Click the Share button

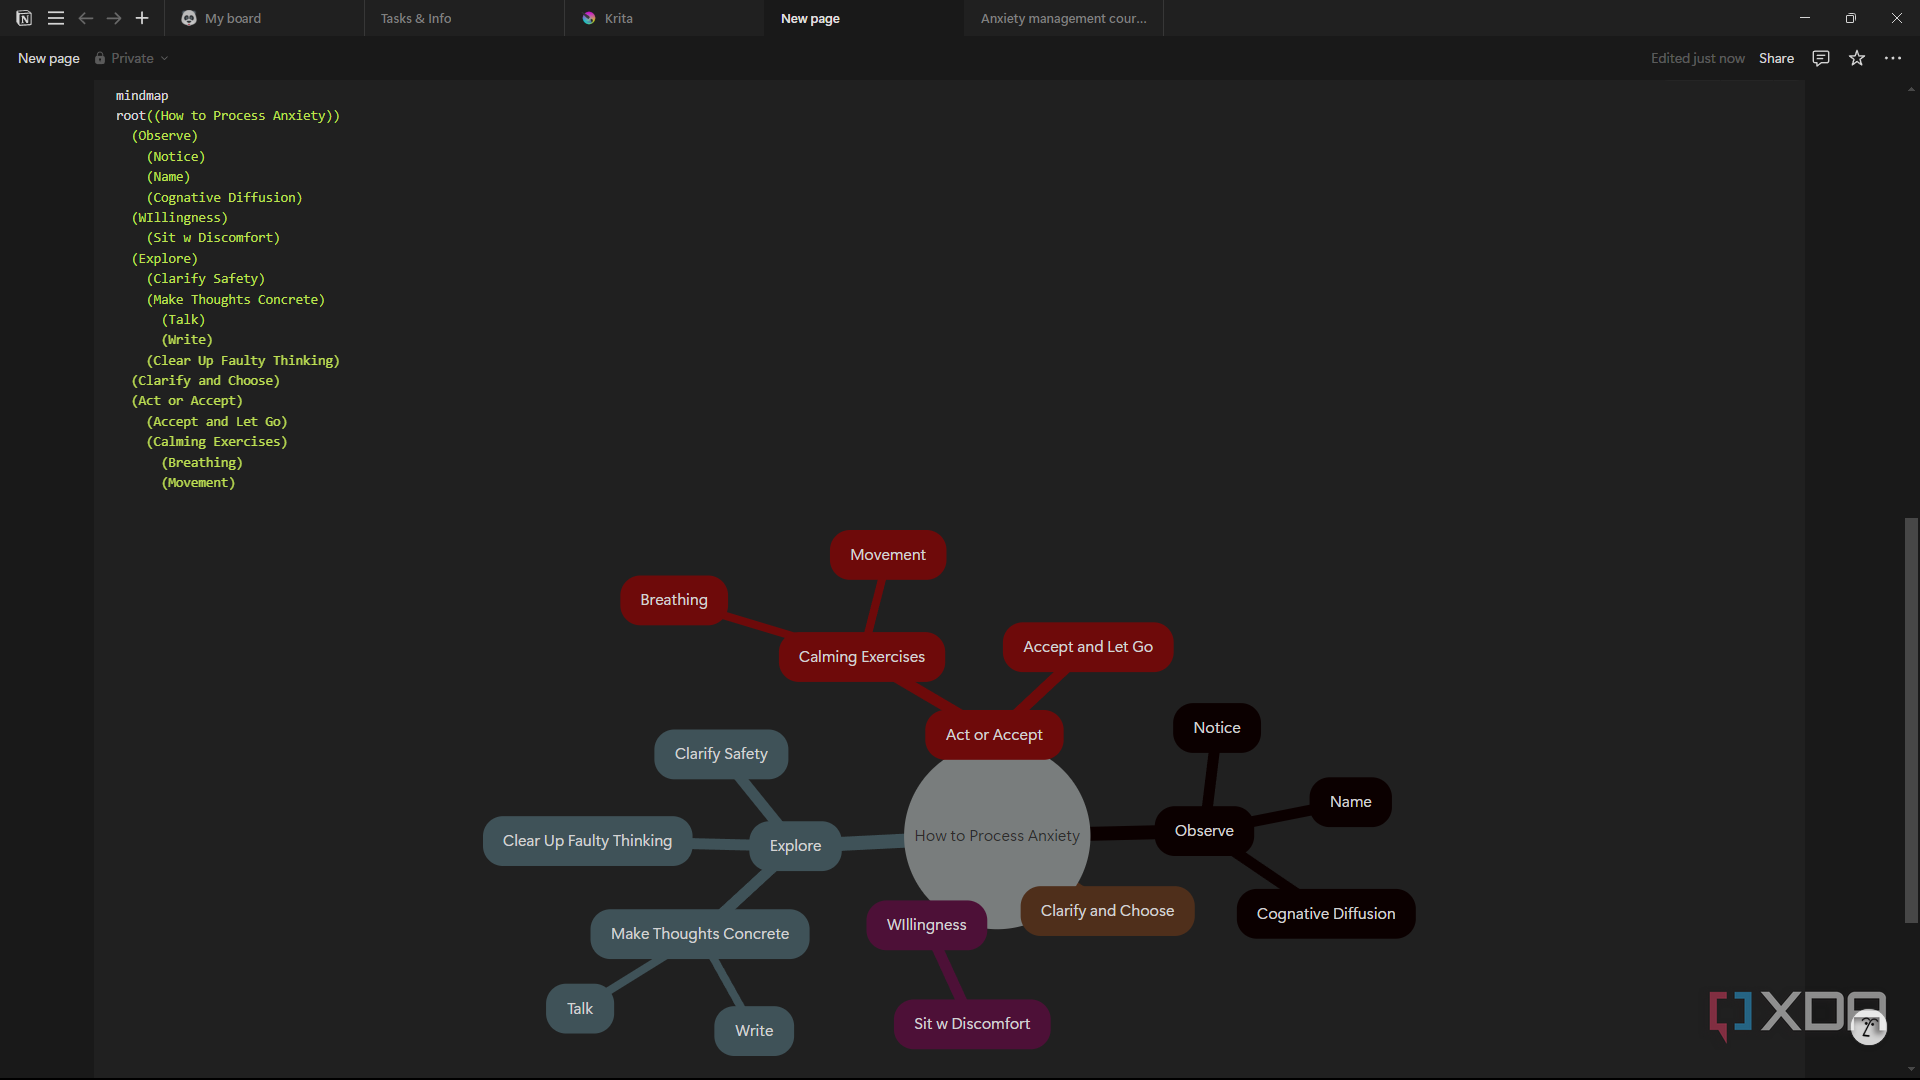[1776, 58]
